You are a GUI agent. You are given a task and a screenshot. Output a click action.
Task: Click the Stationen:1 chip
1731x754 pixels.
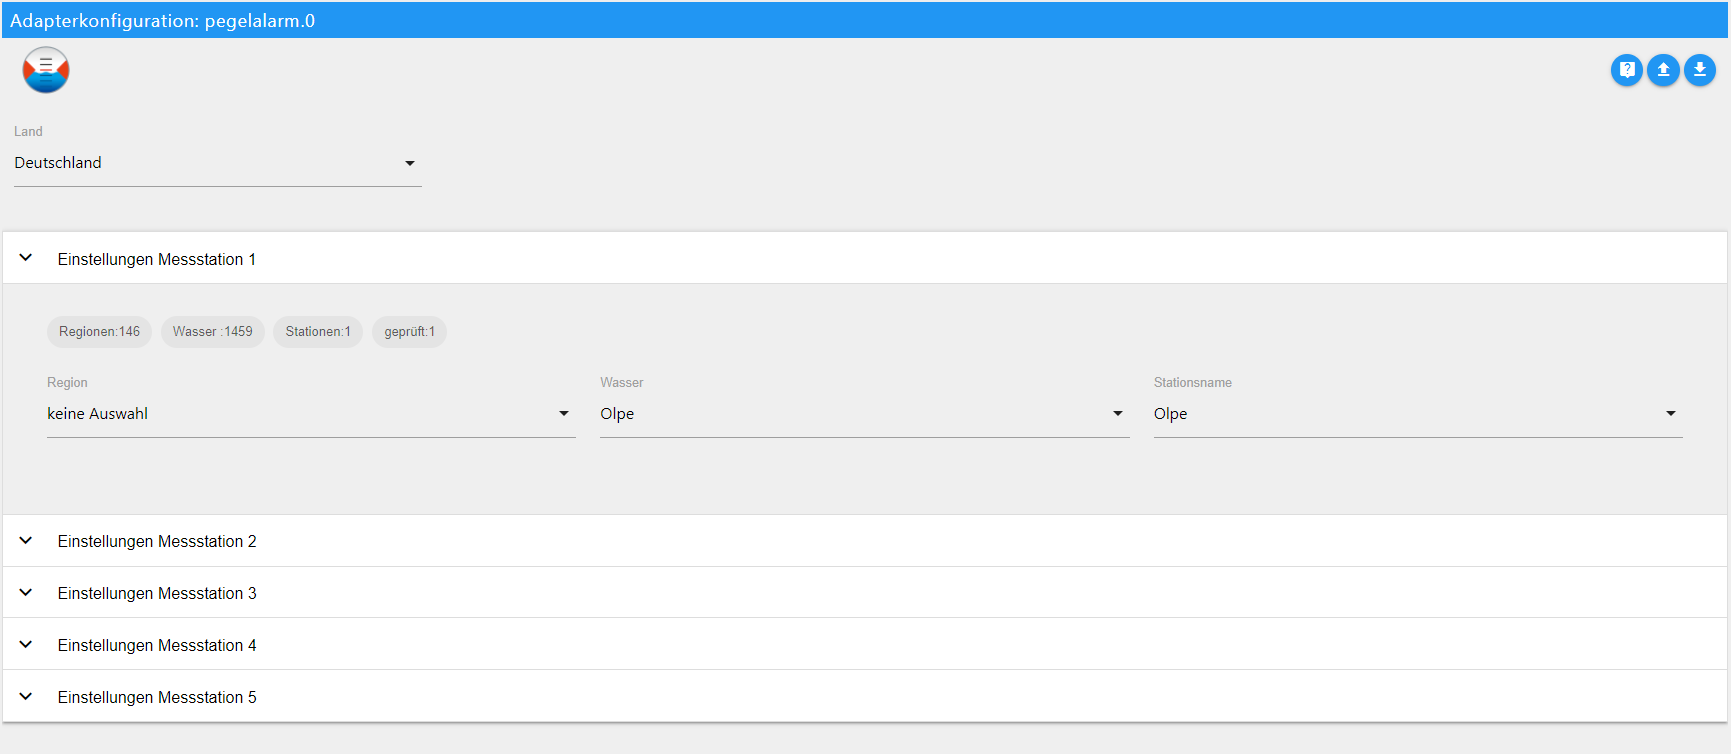point(318,332)
